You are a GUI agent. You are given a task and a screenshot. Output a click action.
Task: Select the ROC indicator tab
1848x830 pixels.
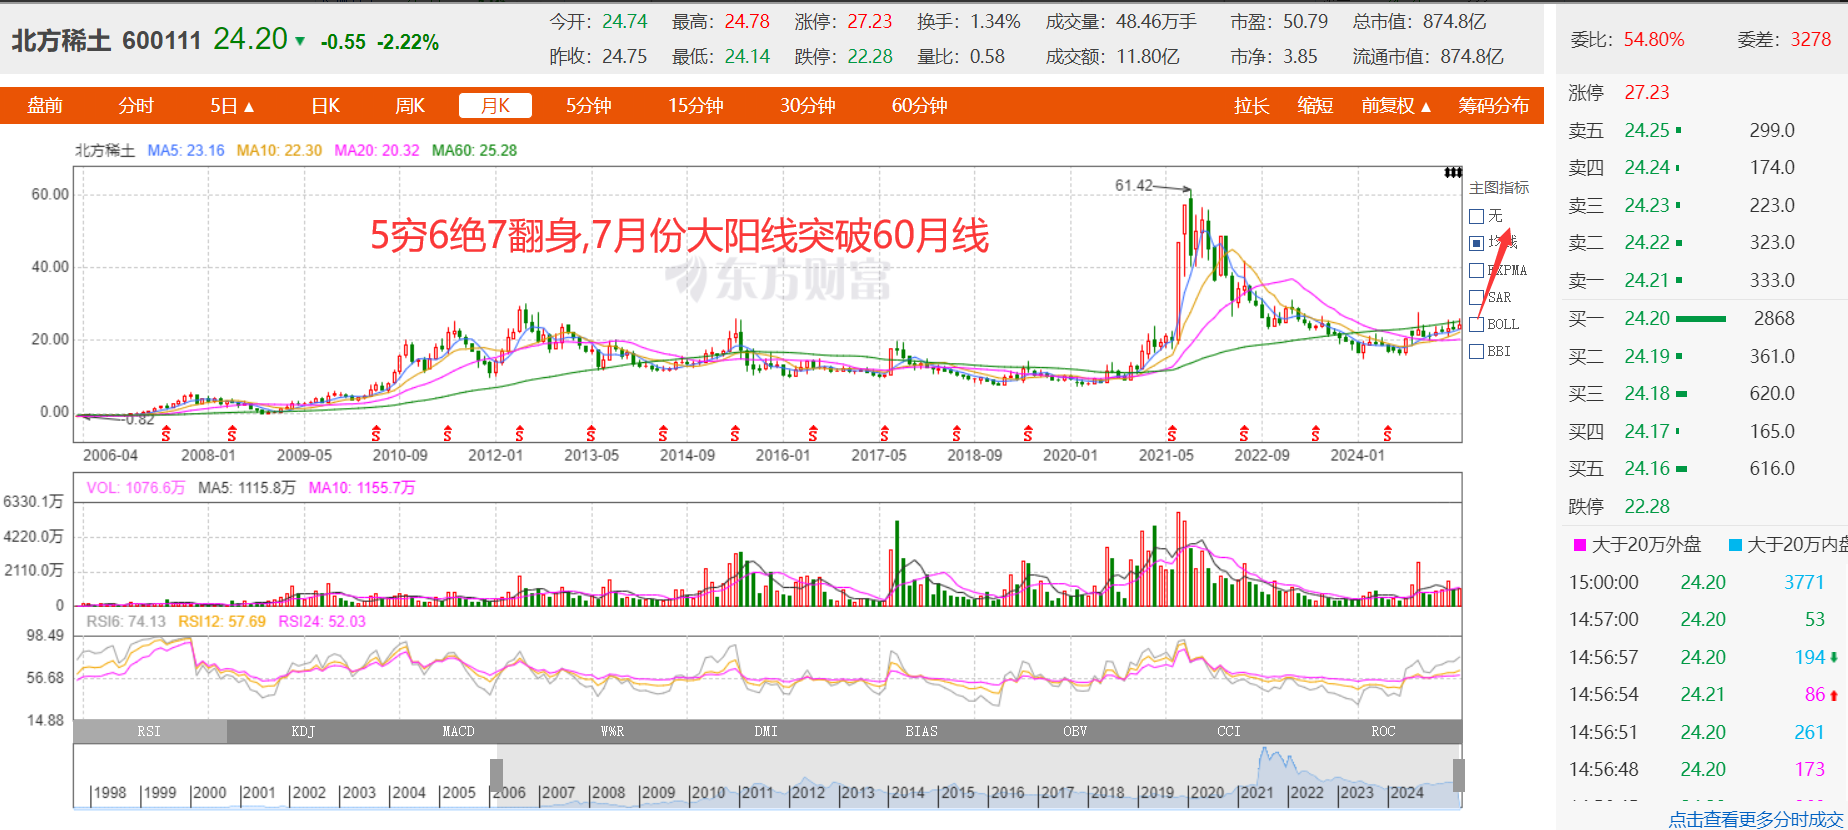click(1384, 732)
